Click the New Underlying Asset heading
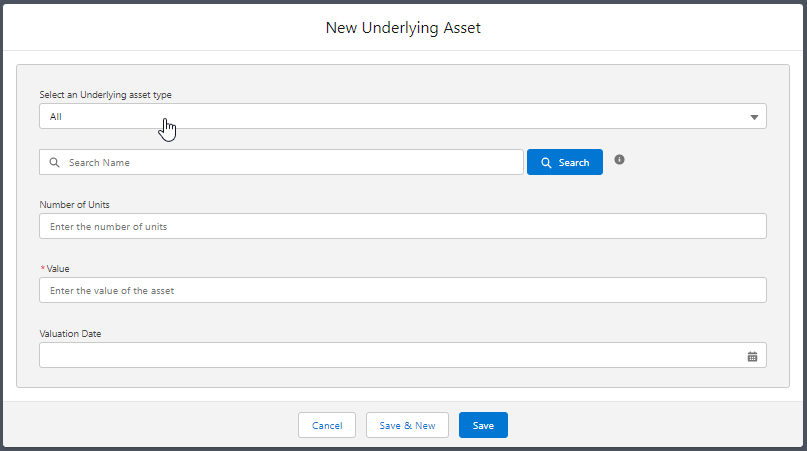The width and height of the screenshot is (807, 451). coord(403,28)
